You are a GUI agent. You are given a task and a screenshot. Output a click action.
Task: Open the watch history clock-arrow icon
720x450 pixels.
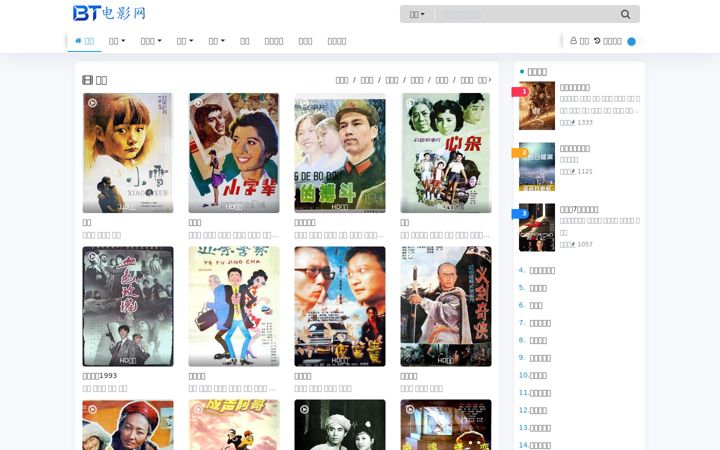(x=597, y=41)
